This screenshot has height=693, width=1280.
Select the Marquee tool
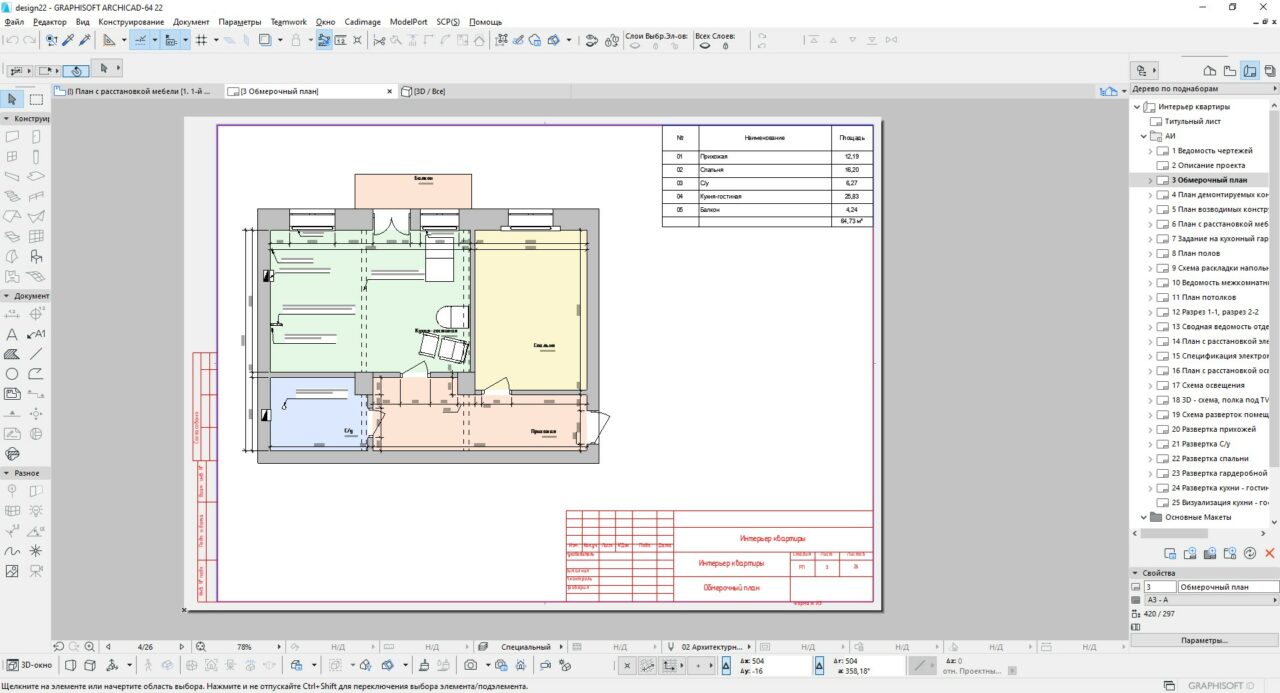[x=36, y=99]
